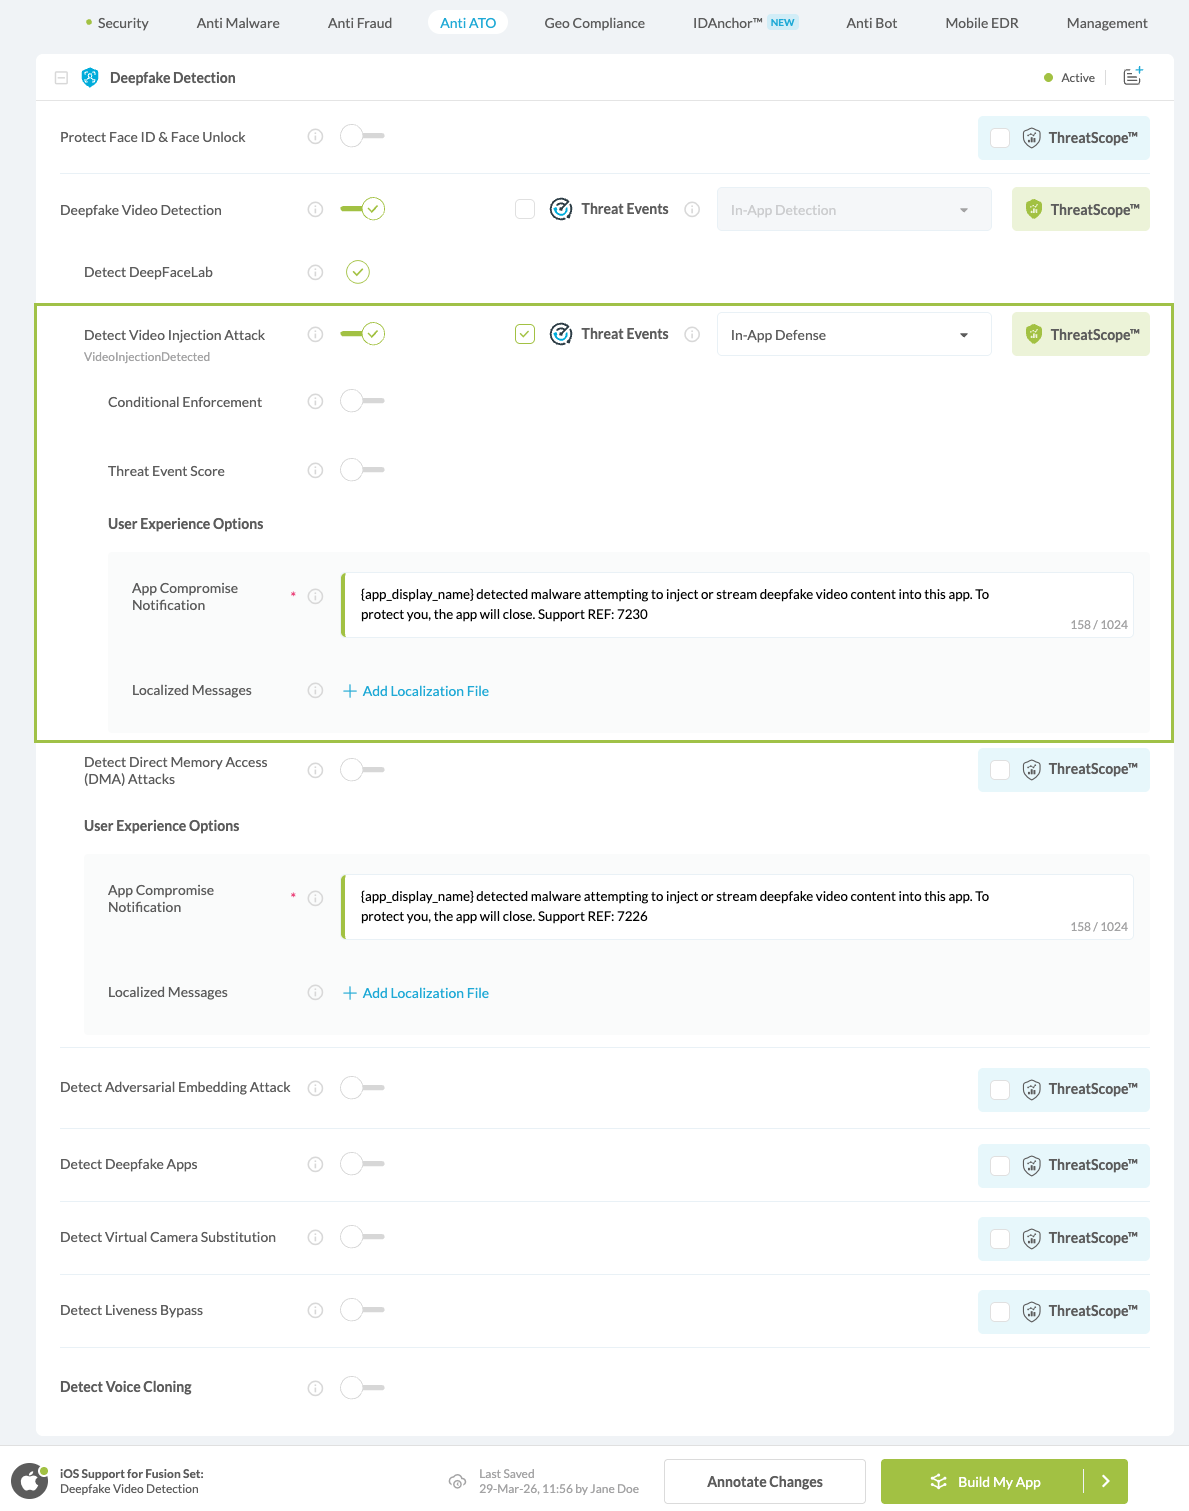Viewport: 1189px width, 1511px height.
Task: Open the In-App Detection dropdown
Action: pyautogui.click(x=852, y=209)
